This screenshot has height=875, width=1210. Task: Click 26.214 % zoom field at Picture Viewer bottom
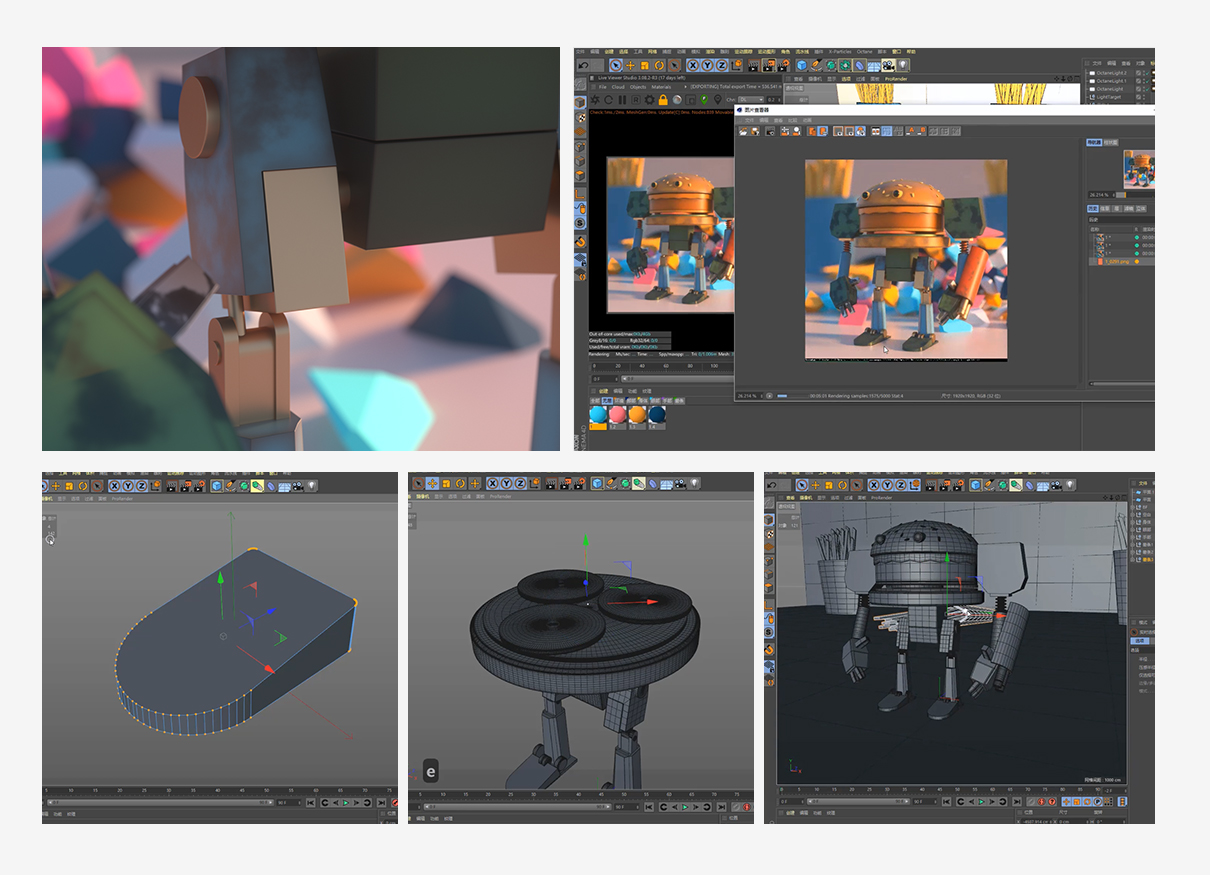click(750, 396)
